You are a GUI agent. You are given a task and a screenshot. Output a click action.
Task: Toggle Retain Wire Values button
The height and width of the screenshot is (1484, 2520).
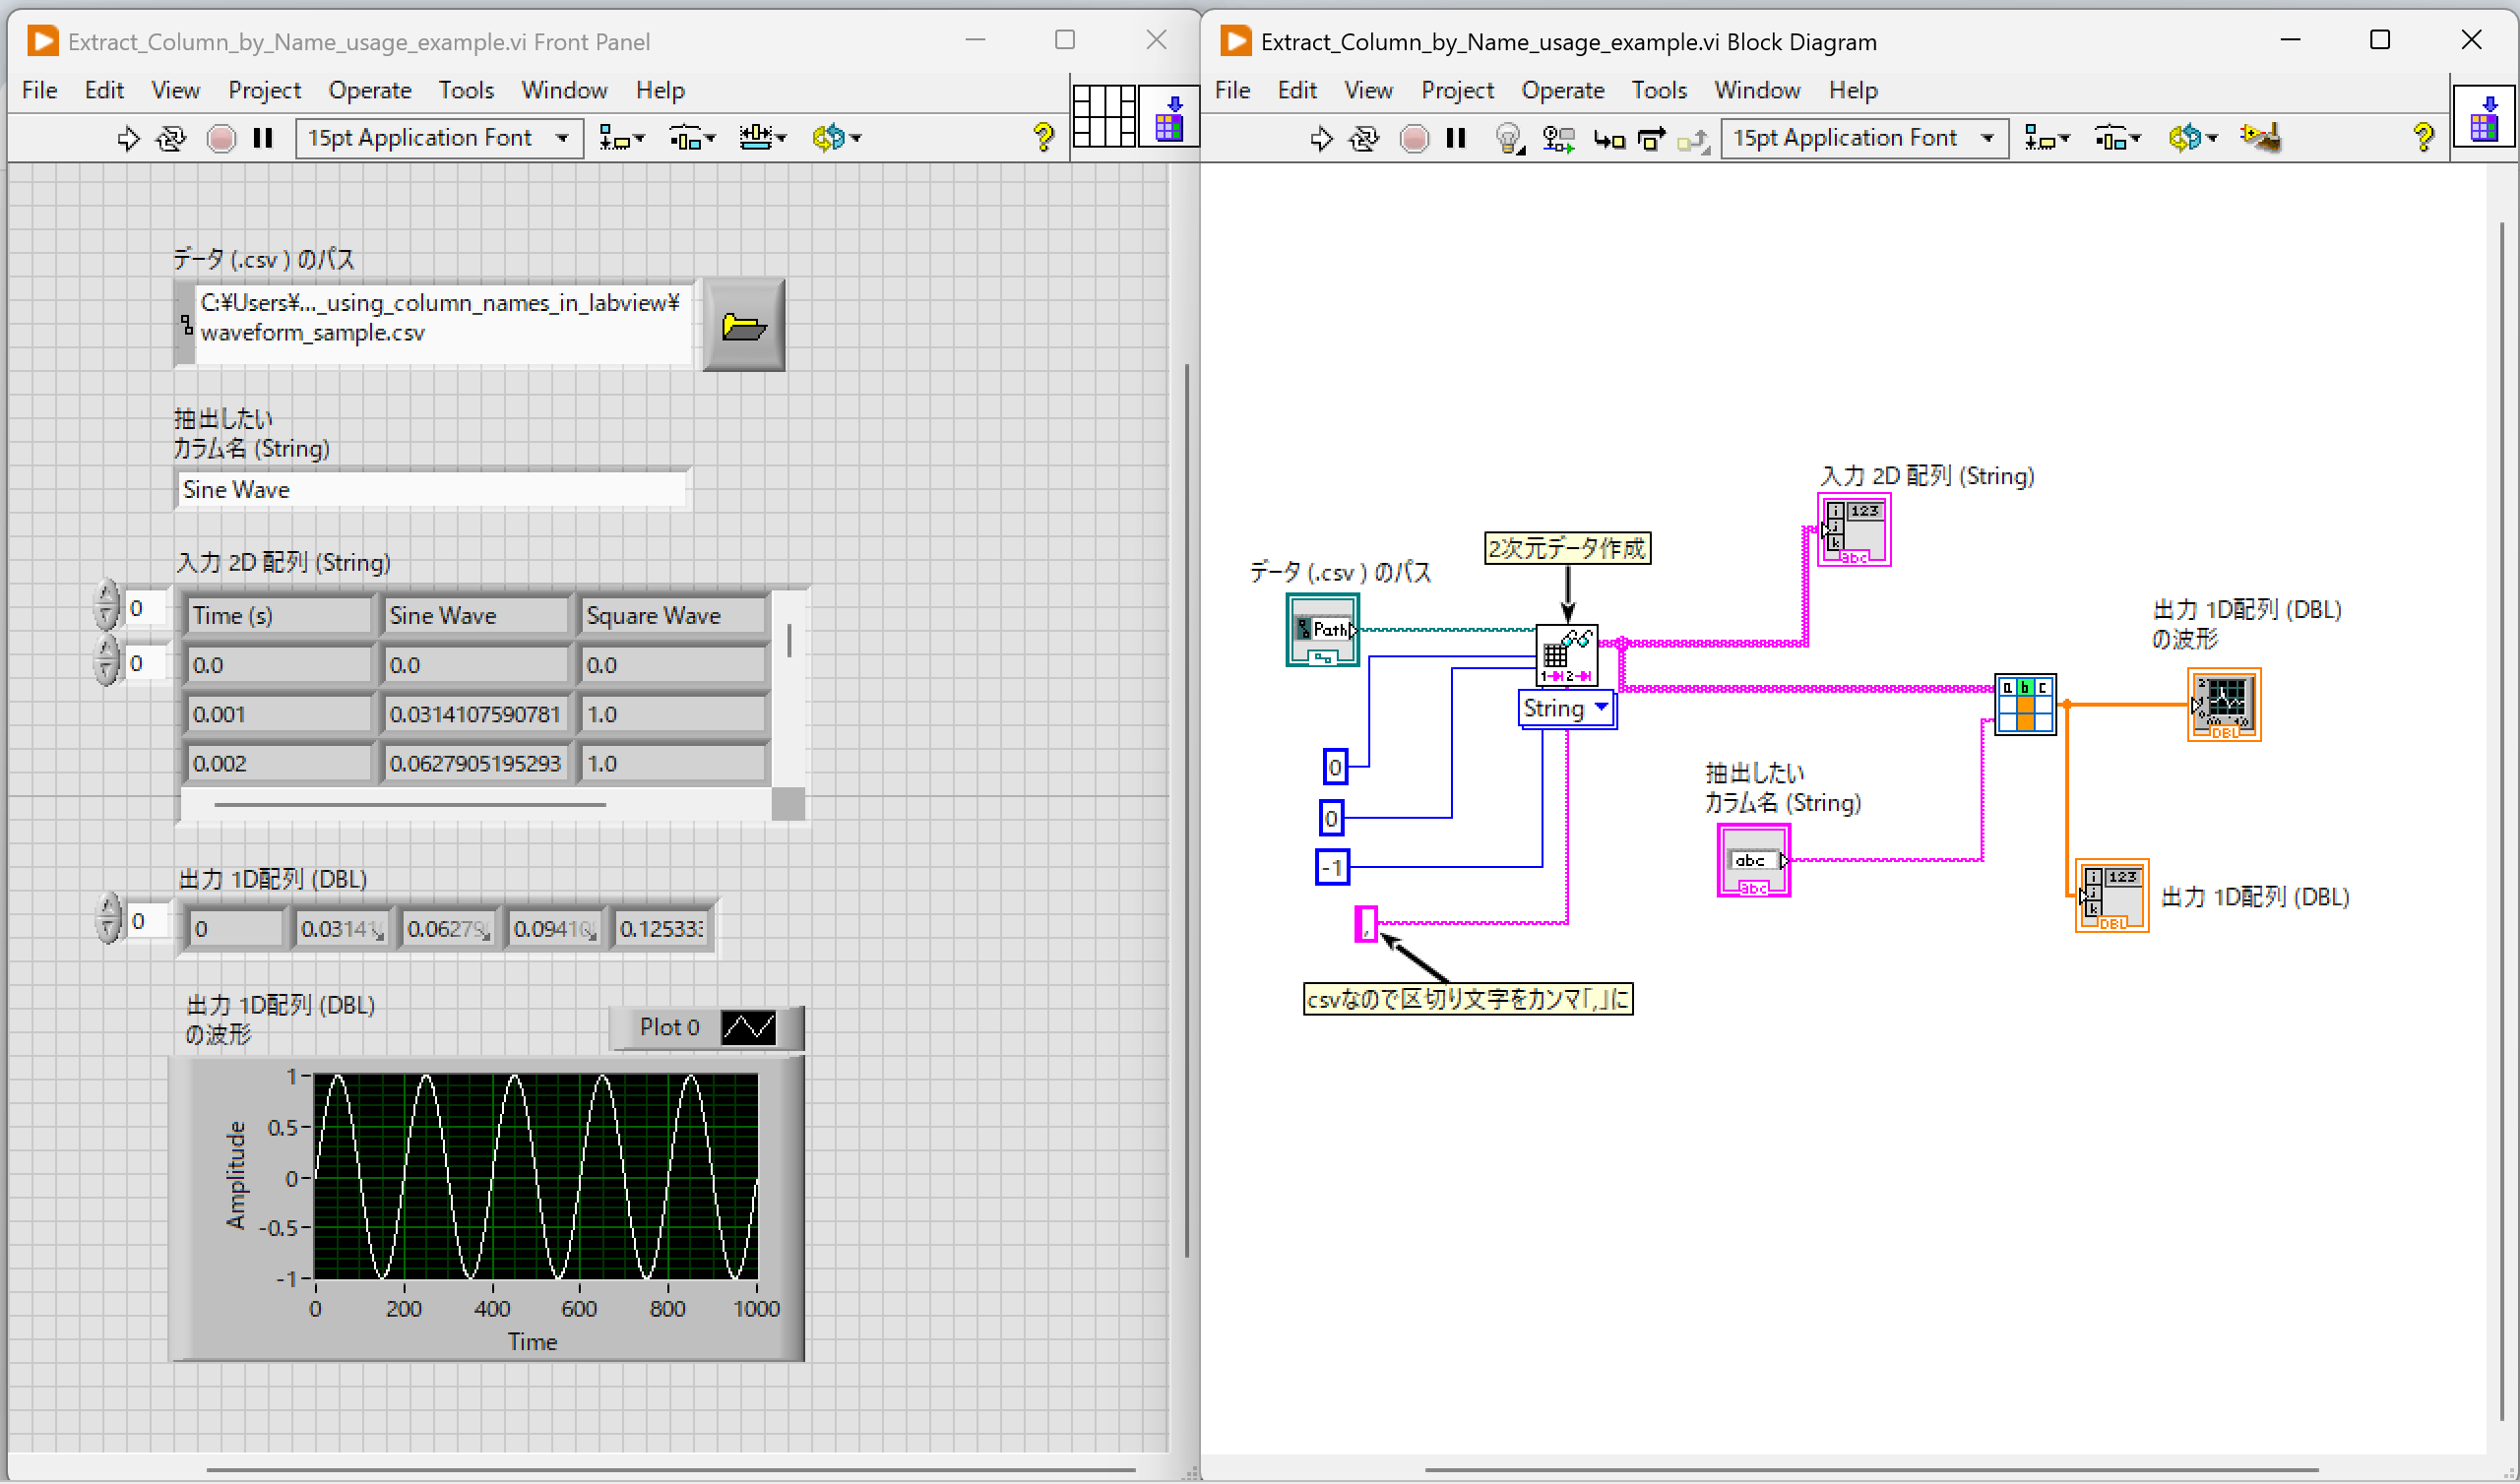click(x=1558, y=138)
